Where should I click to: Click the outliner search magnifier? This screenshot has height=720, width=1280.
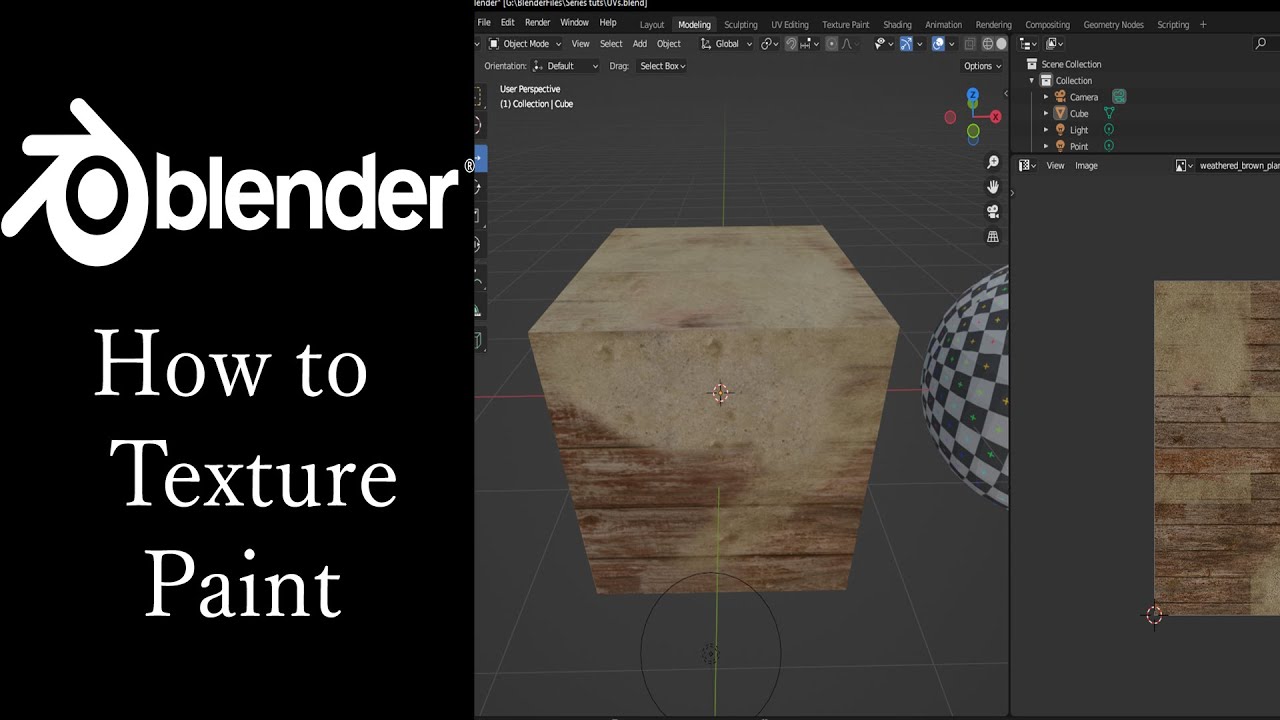click(x=1260, y=44)
